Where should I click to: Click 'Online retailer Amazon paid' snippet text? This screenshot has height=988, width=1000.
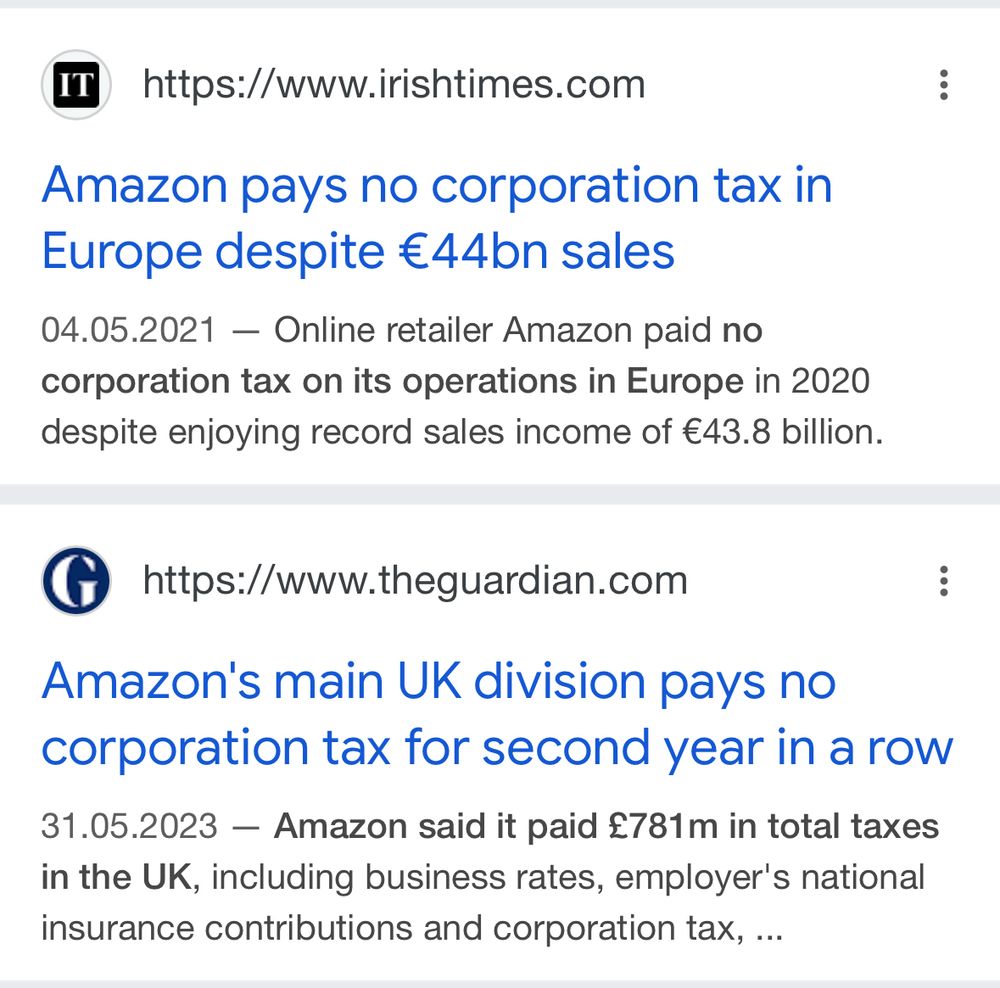(x=492, y=330)
